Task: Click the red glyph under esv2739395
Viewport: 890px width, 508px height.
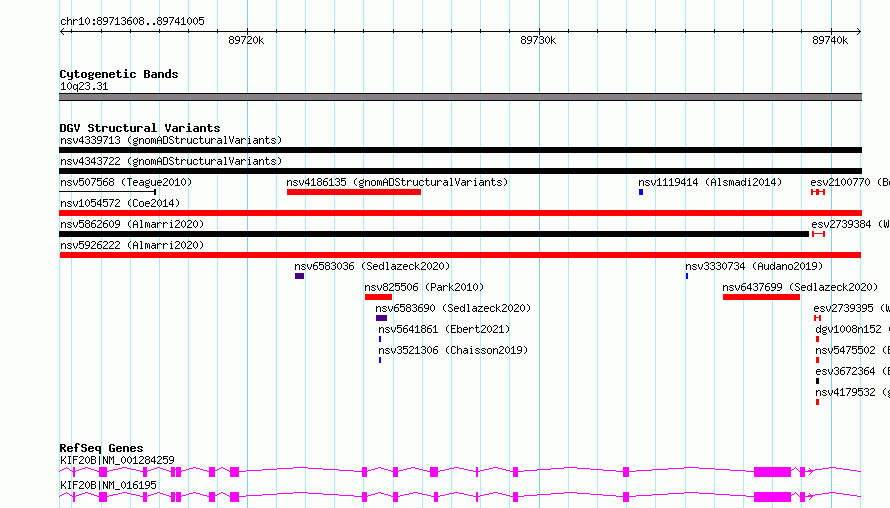Action: point(817,318)
